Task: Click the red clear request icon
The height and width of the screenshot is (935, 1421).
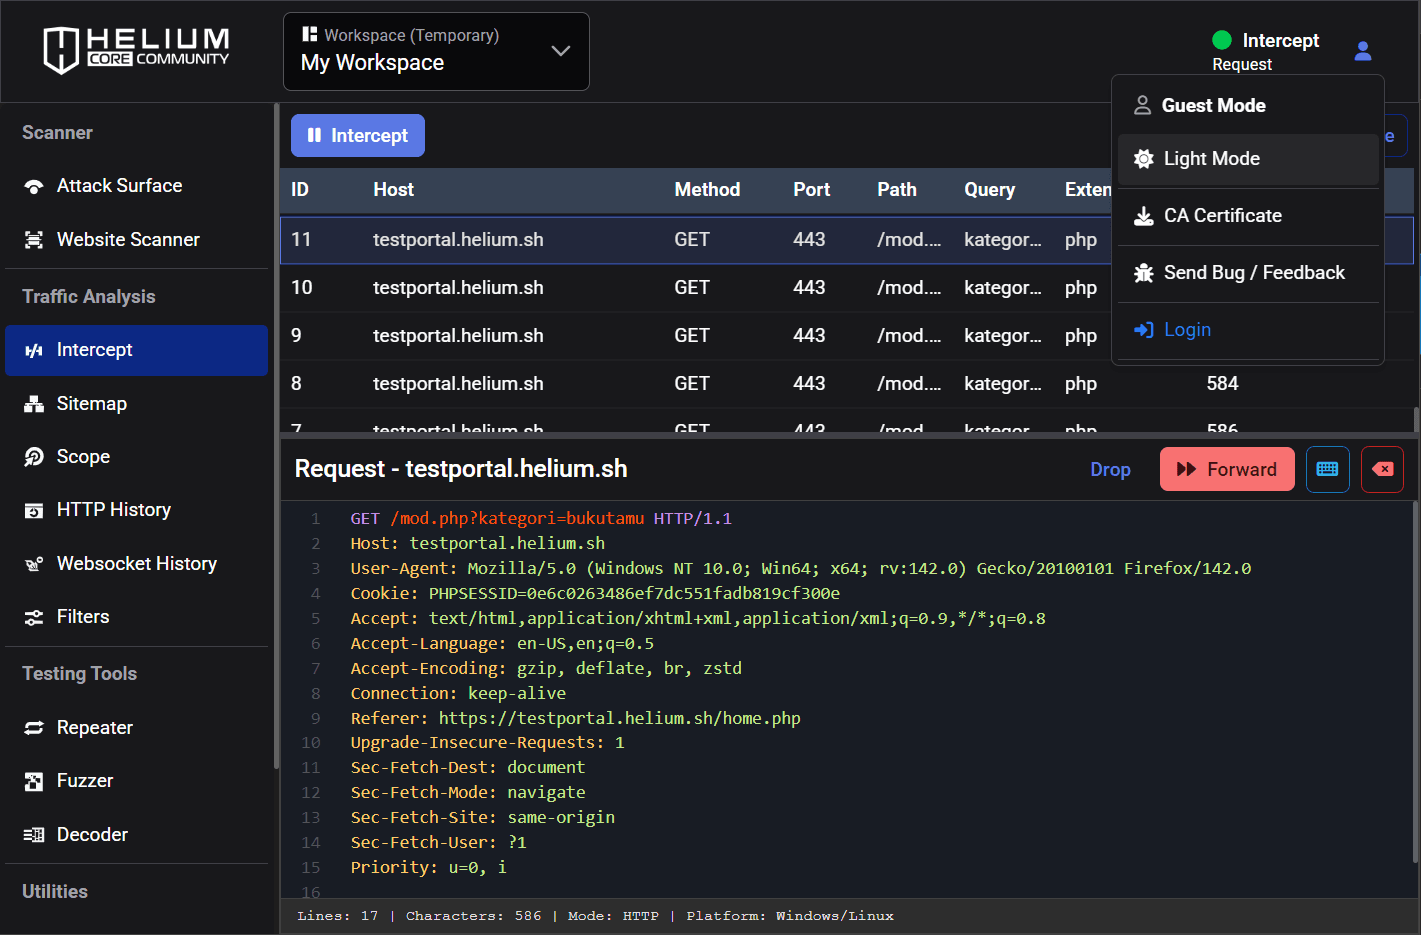Action: [1382, 469]
